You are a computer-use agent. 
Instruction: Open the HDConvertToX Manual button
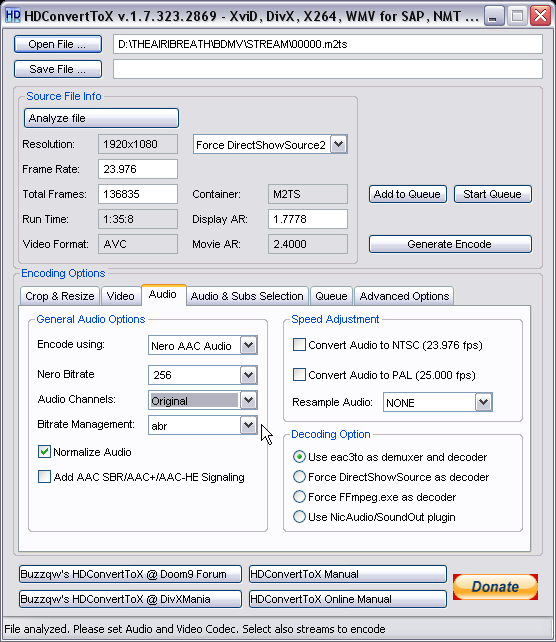(348, 574)
